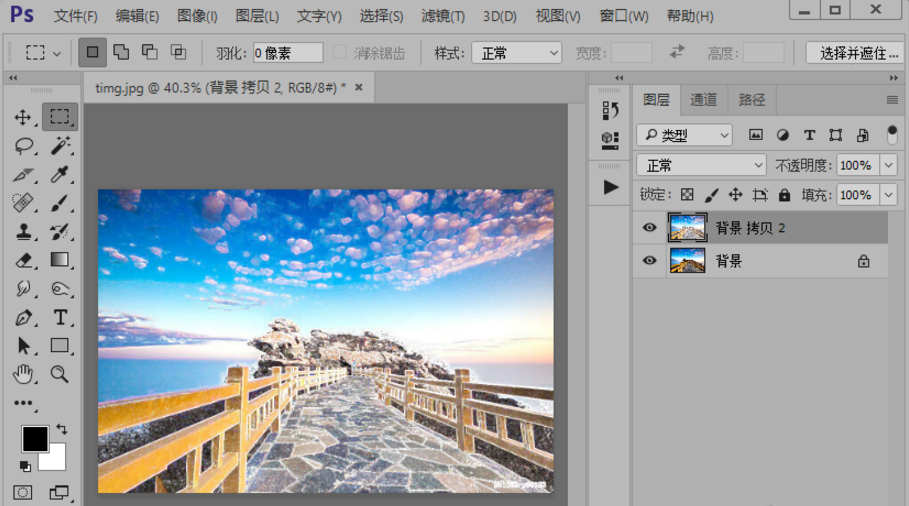The height and width of the screenshot is (506, 909).
Task: Select the Lasso tool
Action: tap(23, 145)
